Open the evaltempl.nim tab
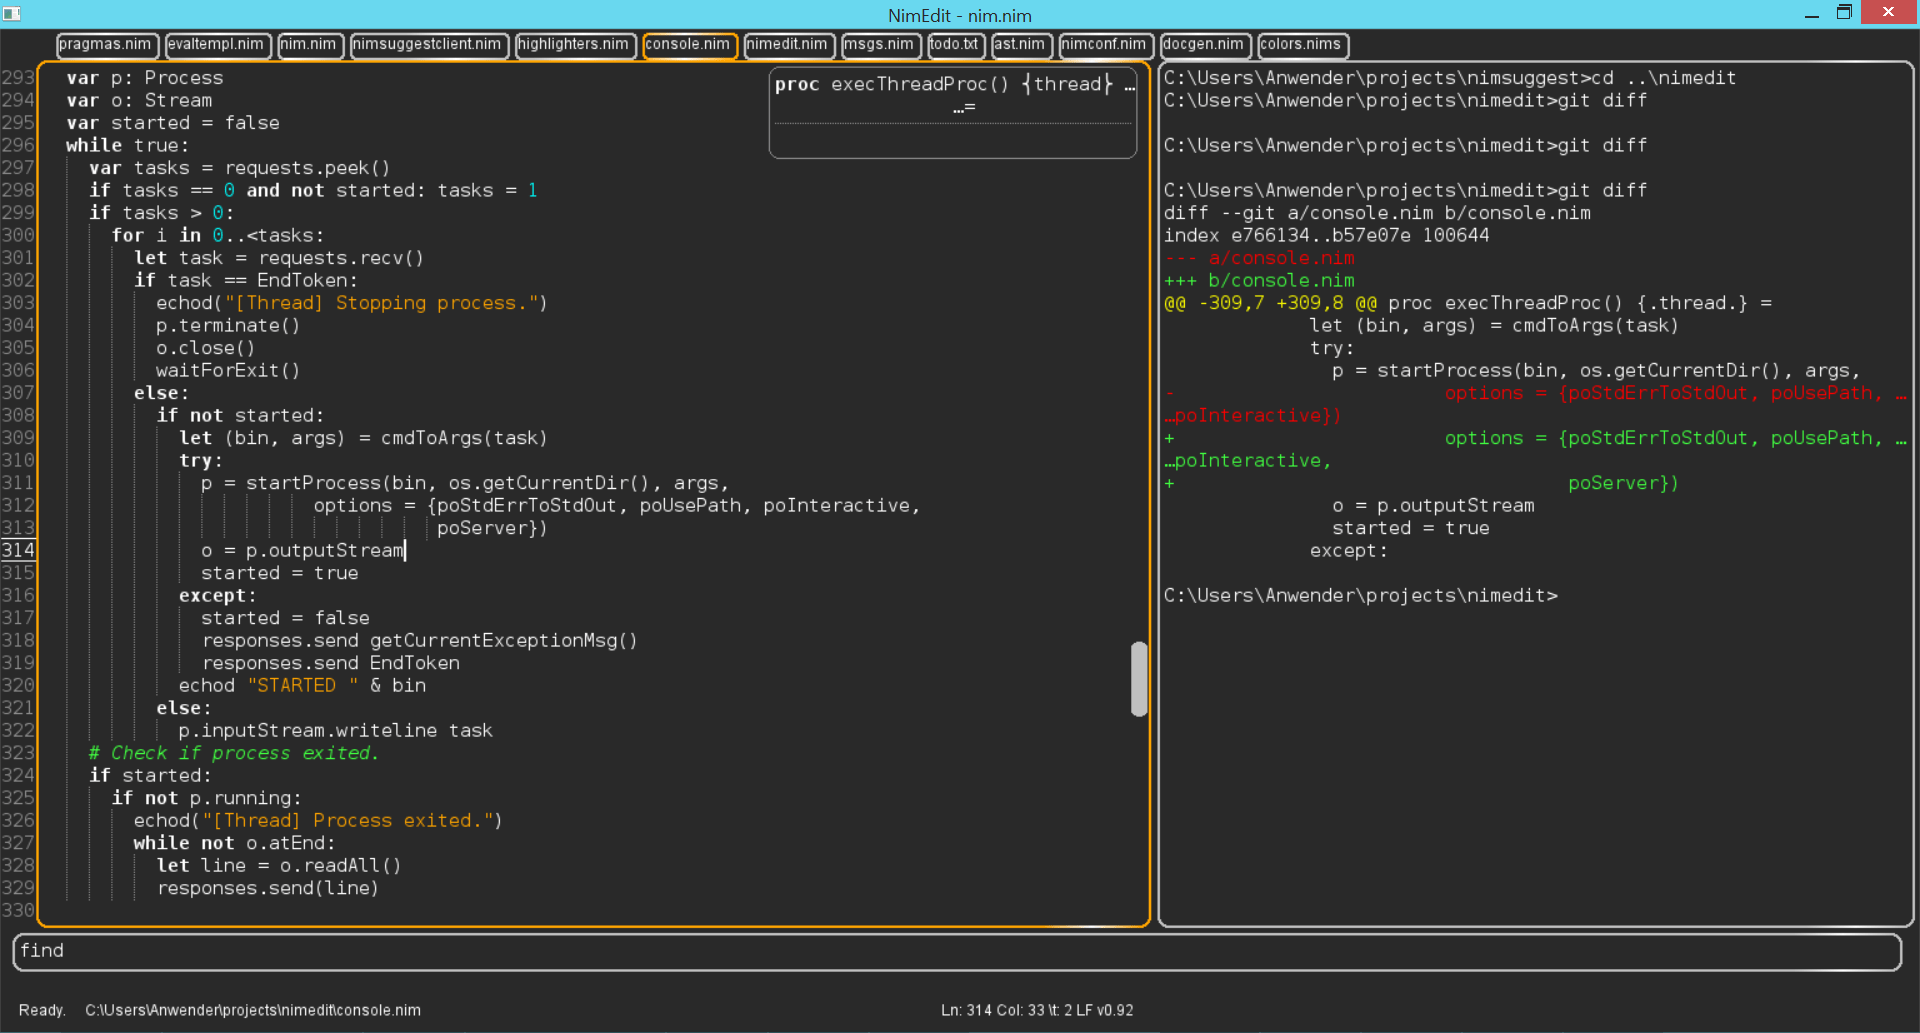 (x=216, y=45)
